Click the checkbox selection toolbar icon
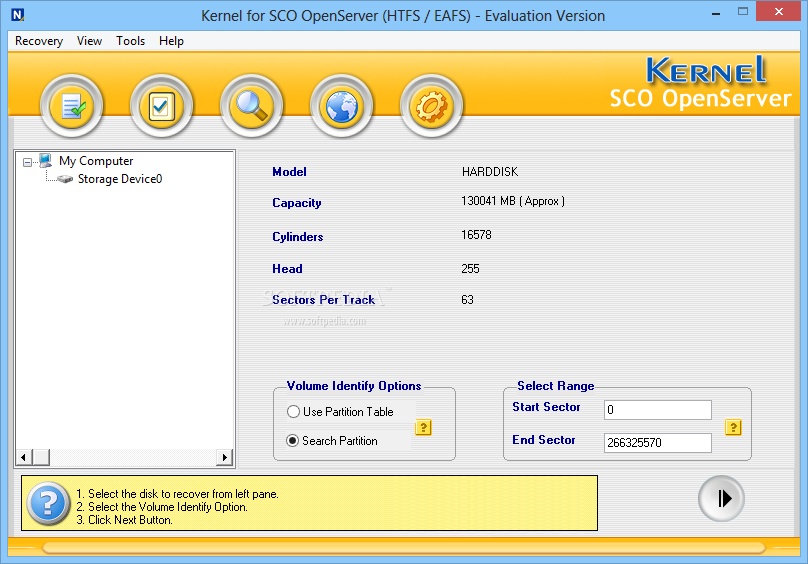 pos(161,106)
